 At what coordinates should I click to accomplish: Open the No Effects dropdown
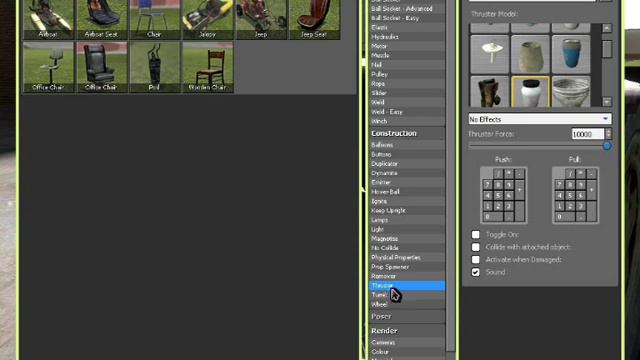click(x=540, y=119)
